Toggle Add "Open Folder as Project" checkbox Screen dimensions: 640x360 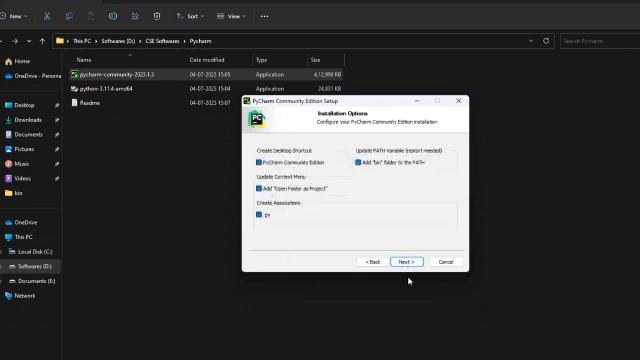click(x=259, y=189)
